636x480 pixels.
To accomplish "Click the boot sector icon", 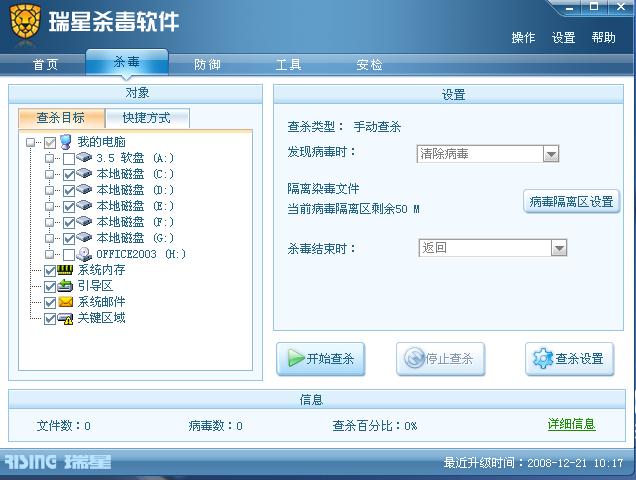I will (x=65, y=286).
